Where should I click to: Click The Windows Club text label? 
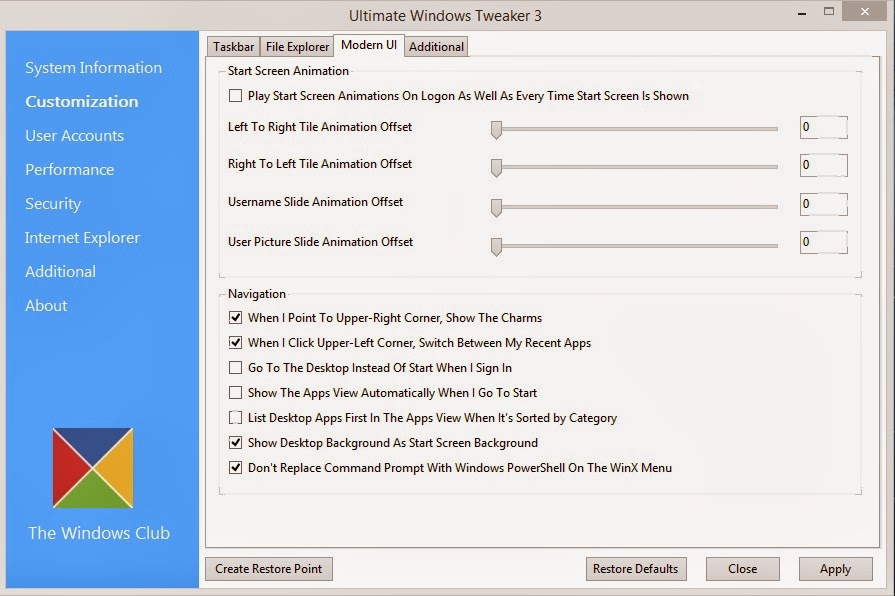[x=99, y=533]
